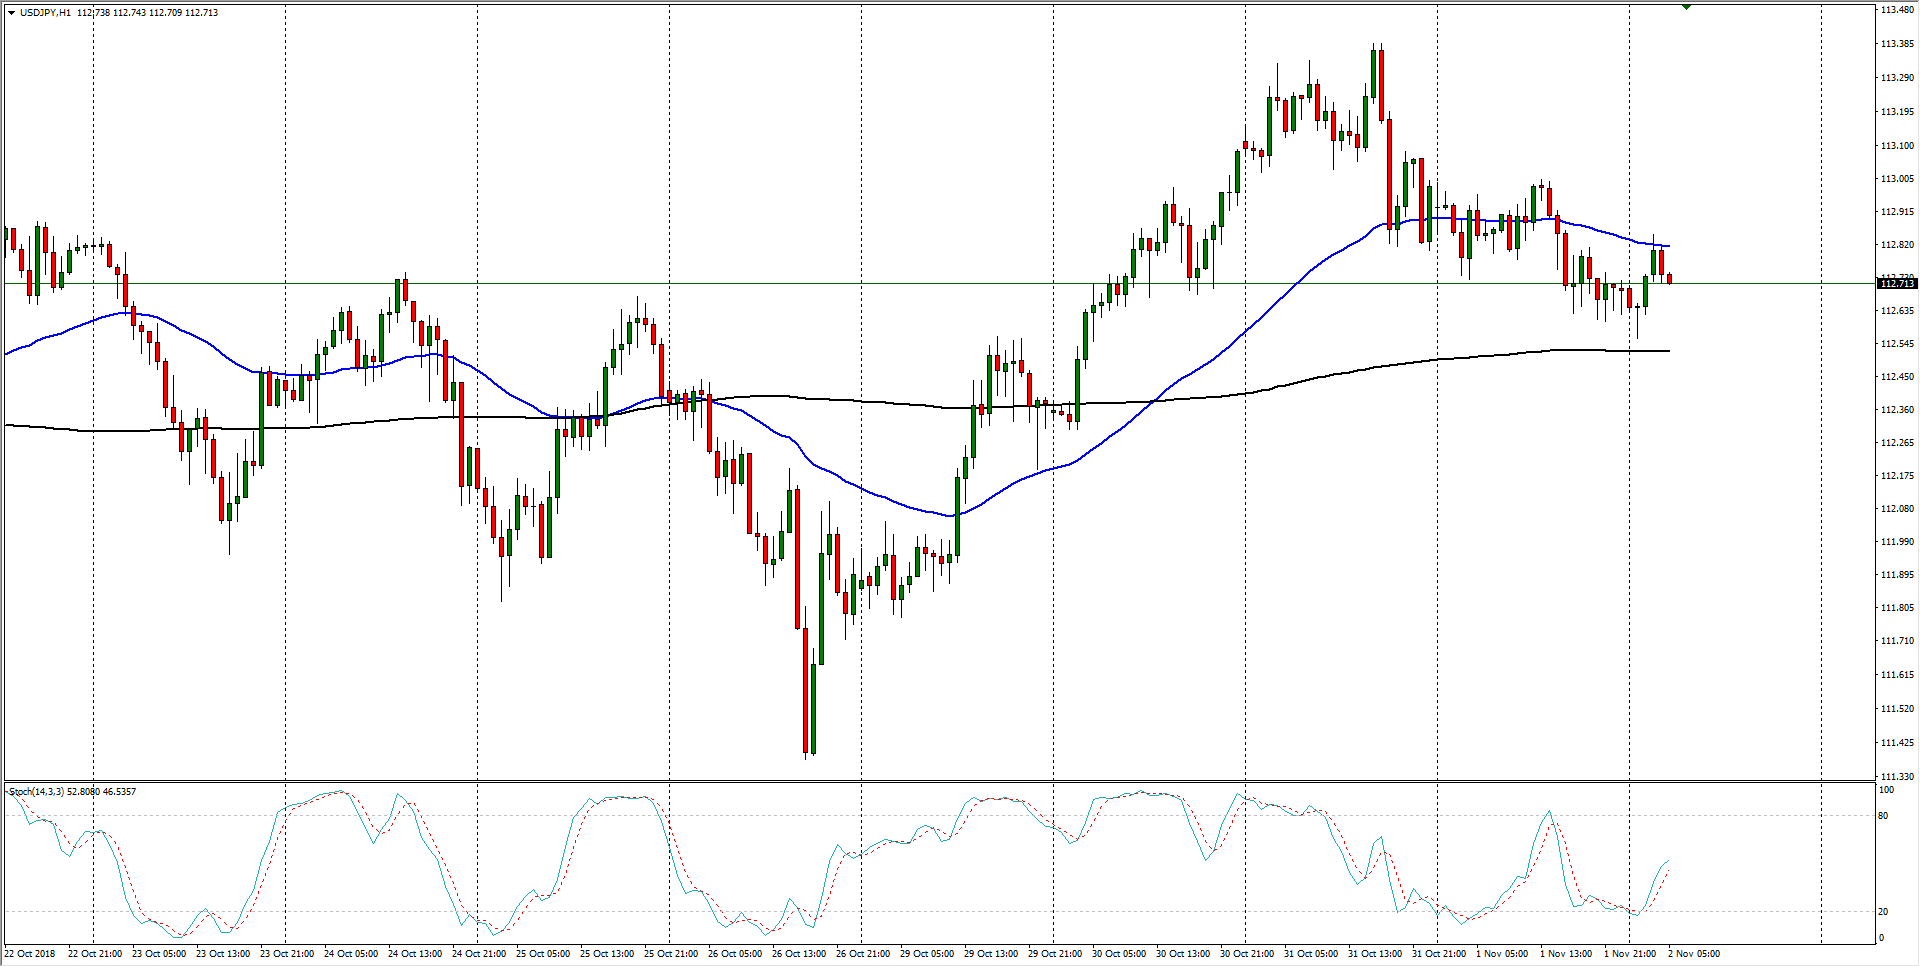Viewport: 1920px width, 967px height.
Task: Click the Stoch(14,3,3) indicator label
Action: pyautogui.click(x=37, y=792)
